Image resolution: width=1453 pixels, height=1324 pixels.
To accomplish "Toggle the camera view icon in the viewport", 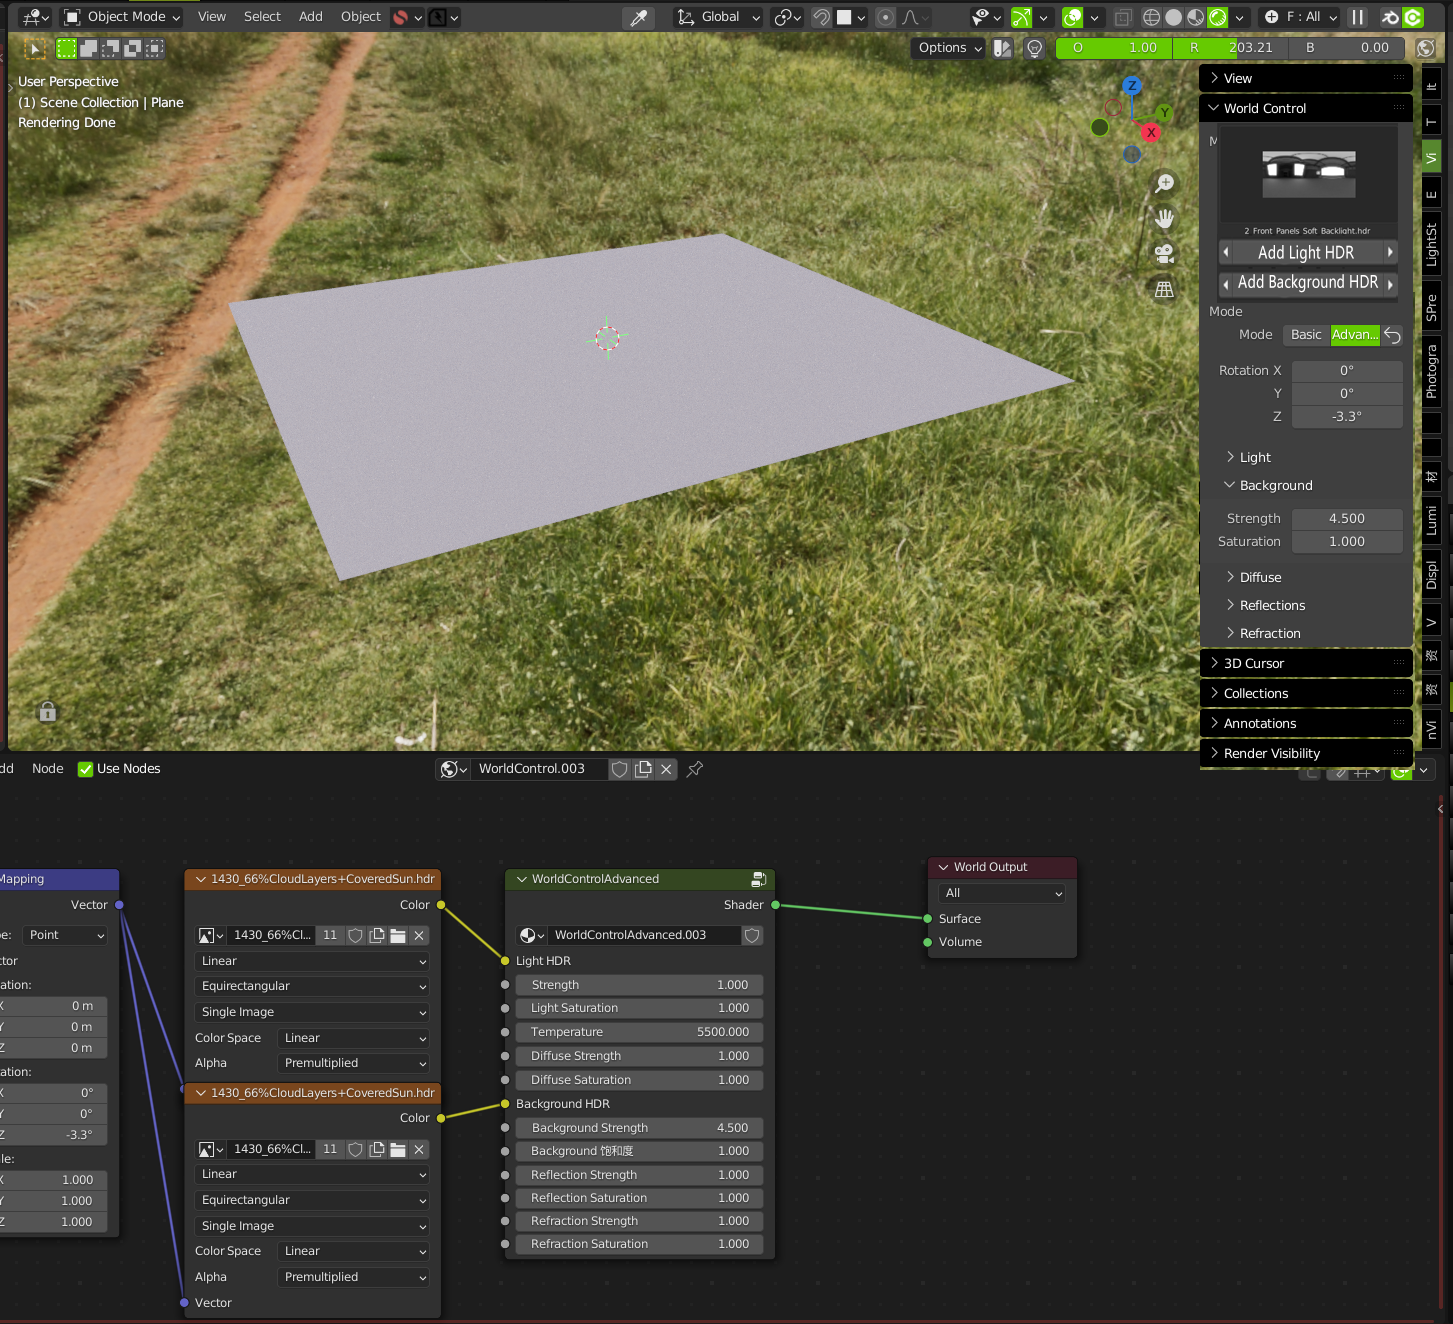I will coord(1164,253).
